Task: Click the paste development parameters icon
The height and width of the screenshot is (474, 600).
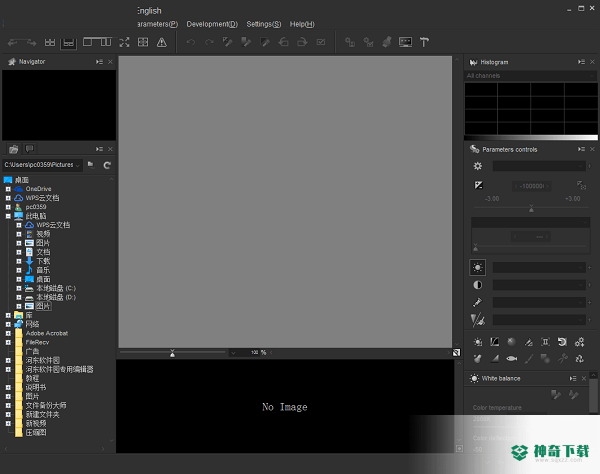Action: [x=246, y=42]
